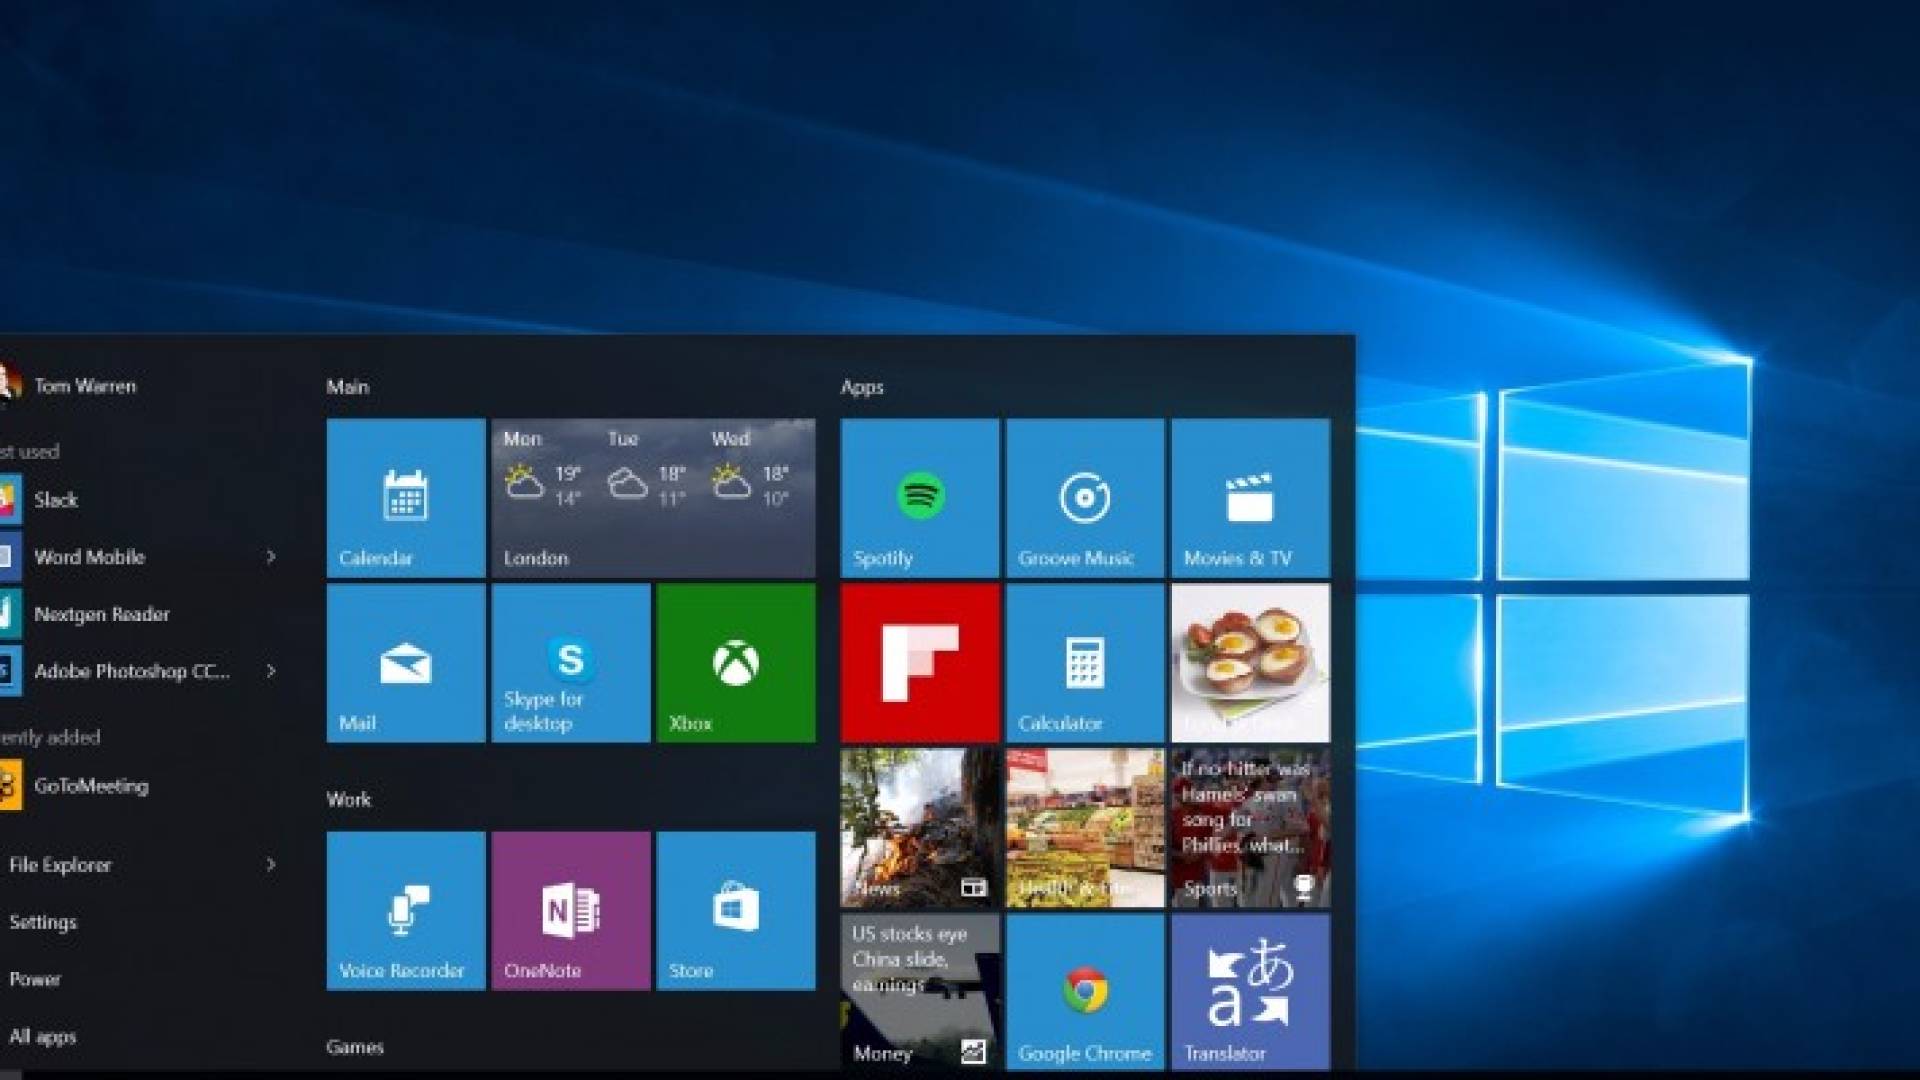Image resolution: width=1920 pixels, height=1080 pixels.
Task: Open the Money live tile
Action: (920, 992)
